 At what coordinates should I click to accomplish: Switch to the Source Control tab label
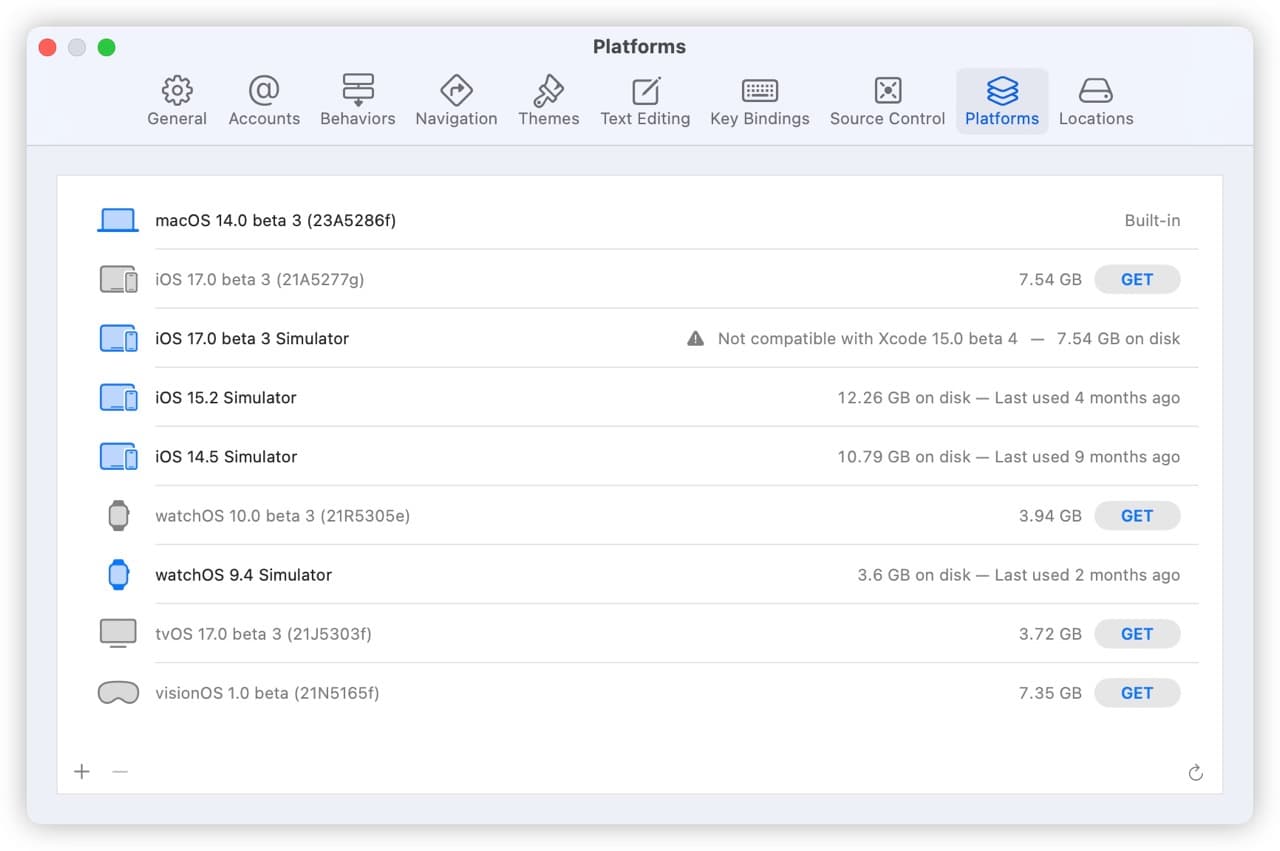point(888,118)
